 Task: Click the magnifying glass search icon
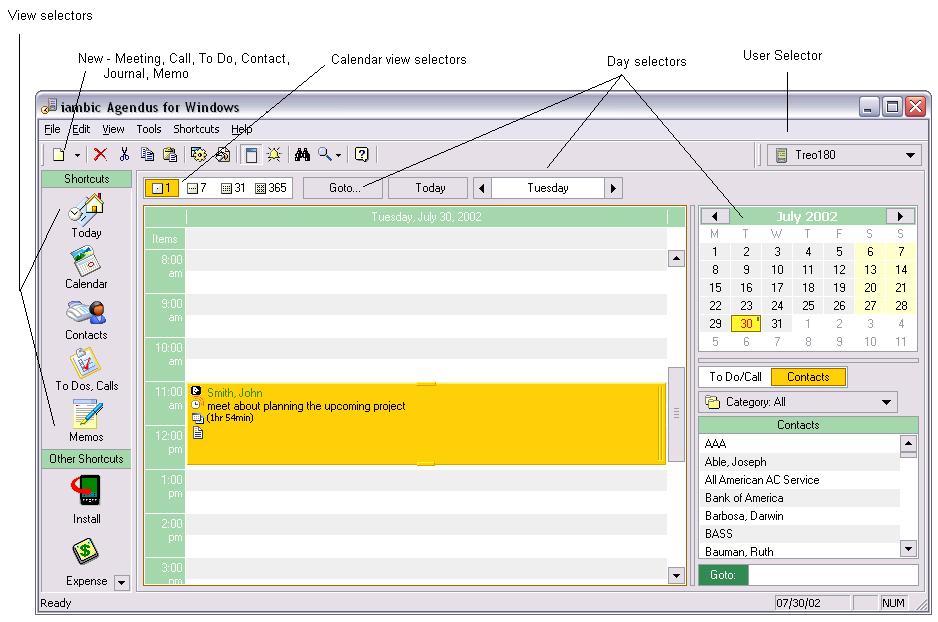325,154
